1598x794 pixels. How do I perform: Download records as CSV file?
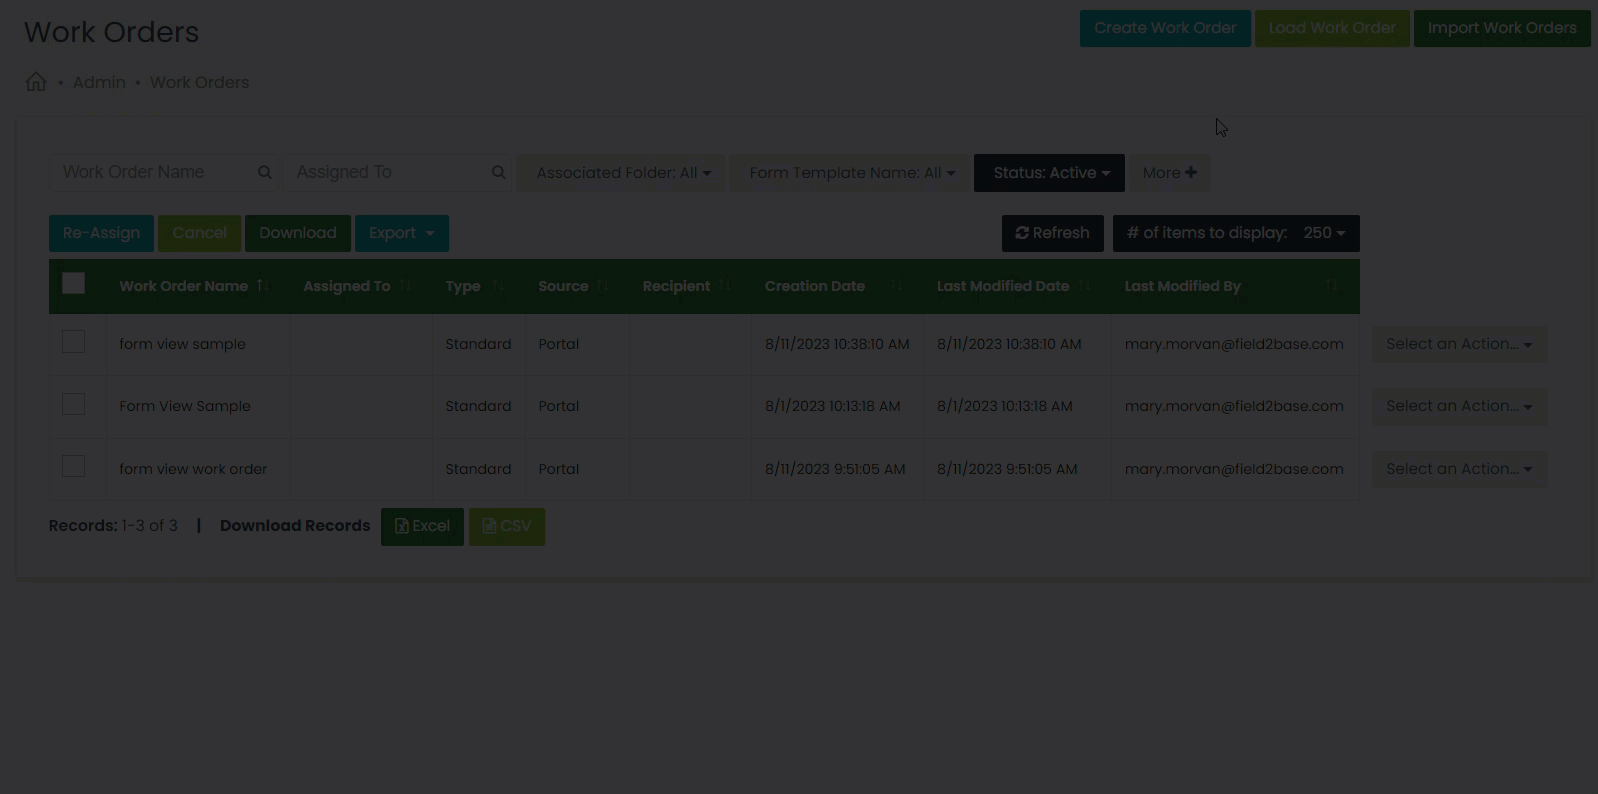tap(507, 526)
